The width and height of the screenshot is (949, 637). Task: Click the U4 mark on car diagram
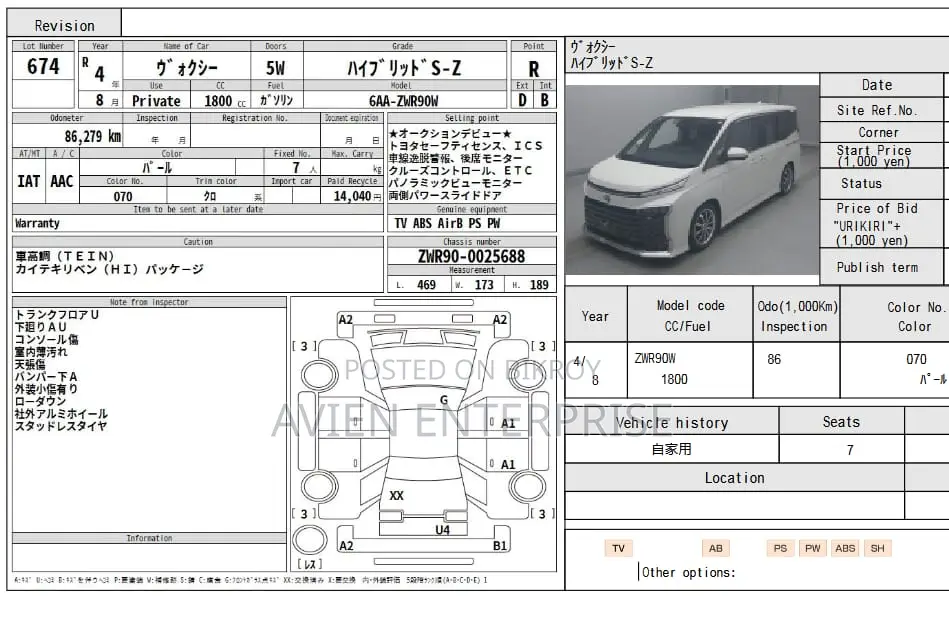pyautogui.click(x=442, y=530)
